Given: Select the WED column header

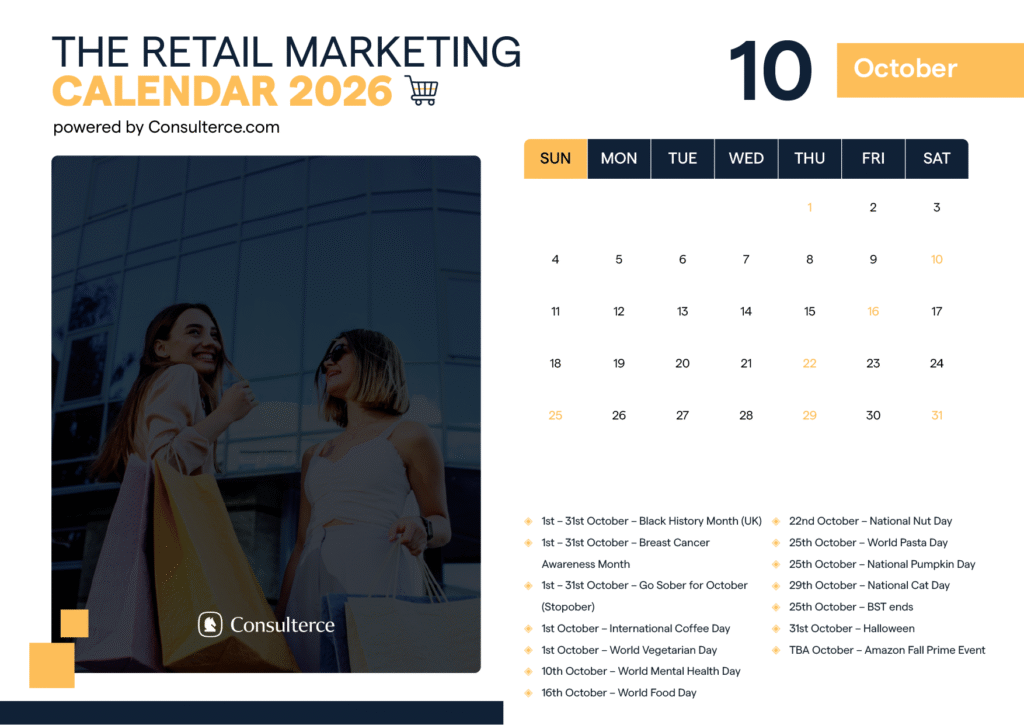Looking at the screenshot, I should (746, 158).
